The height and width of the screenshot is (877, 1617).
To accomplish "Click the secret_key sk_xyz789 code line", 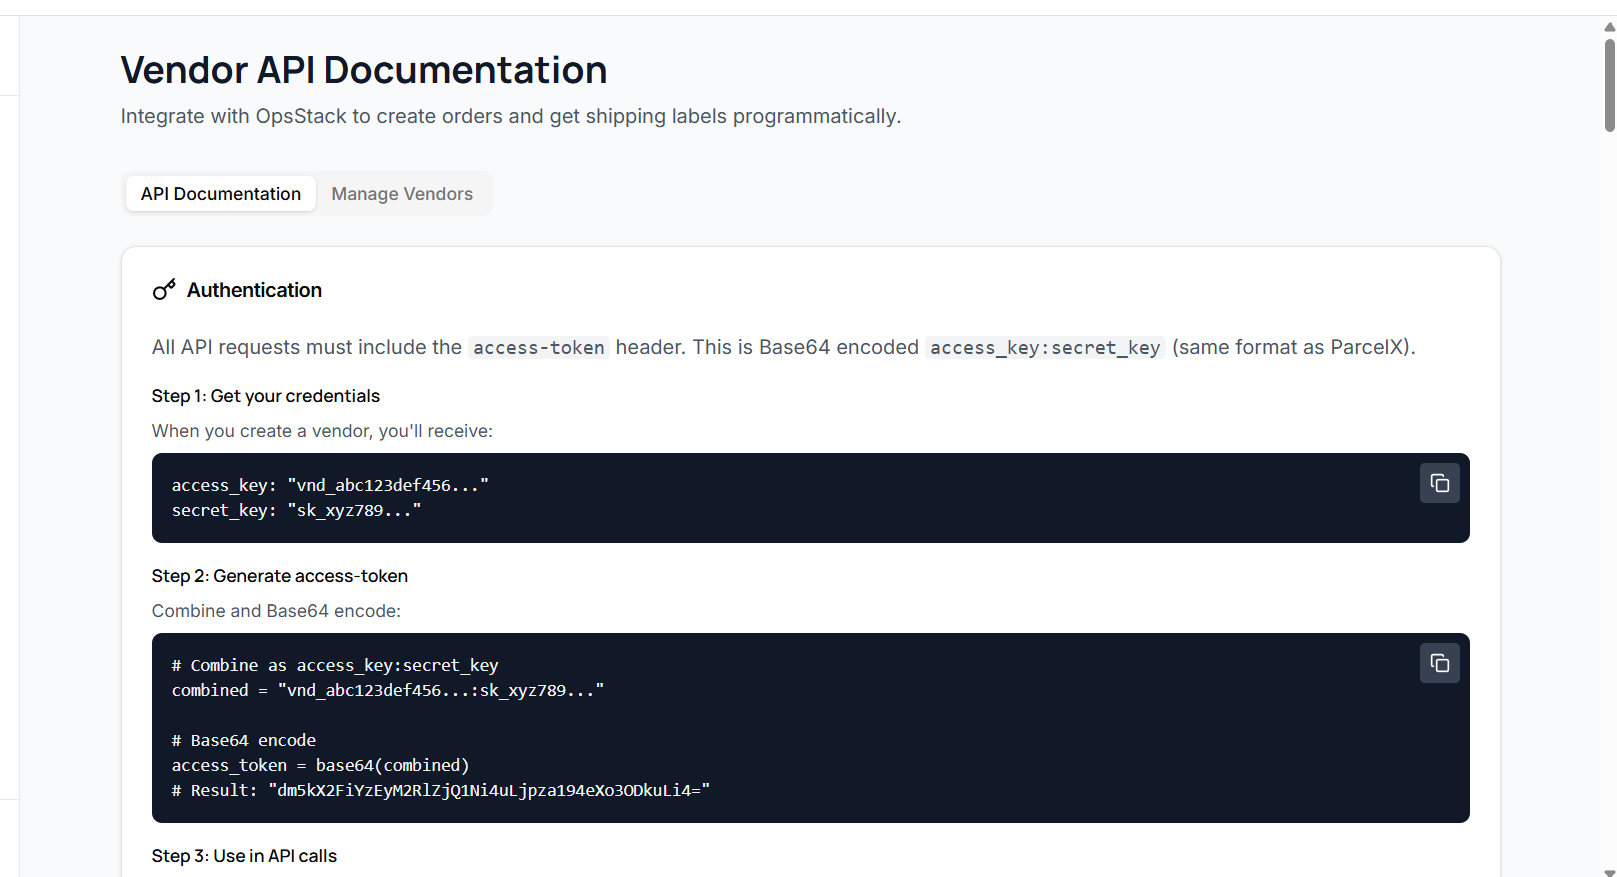I will pyautogui.click(x=296, y=510).
